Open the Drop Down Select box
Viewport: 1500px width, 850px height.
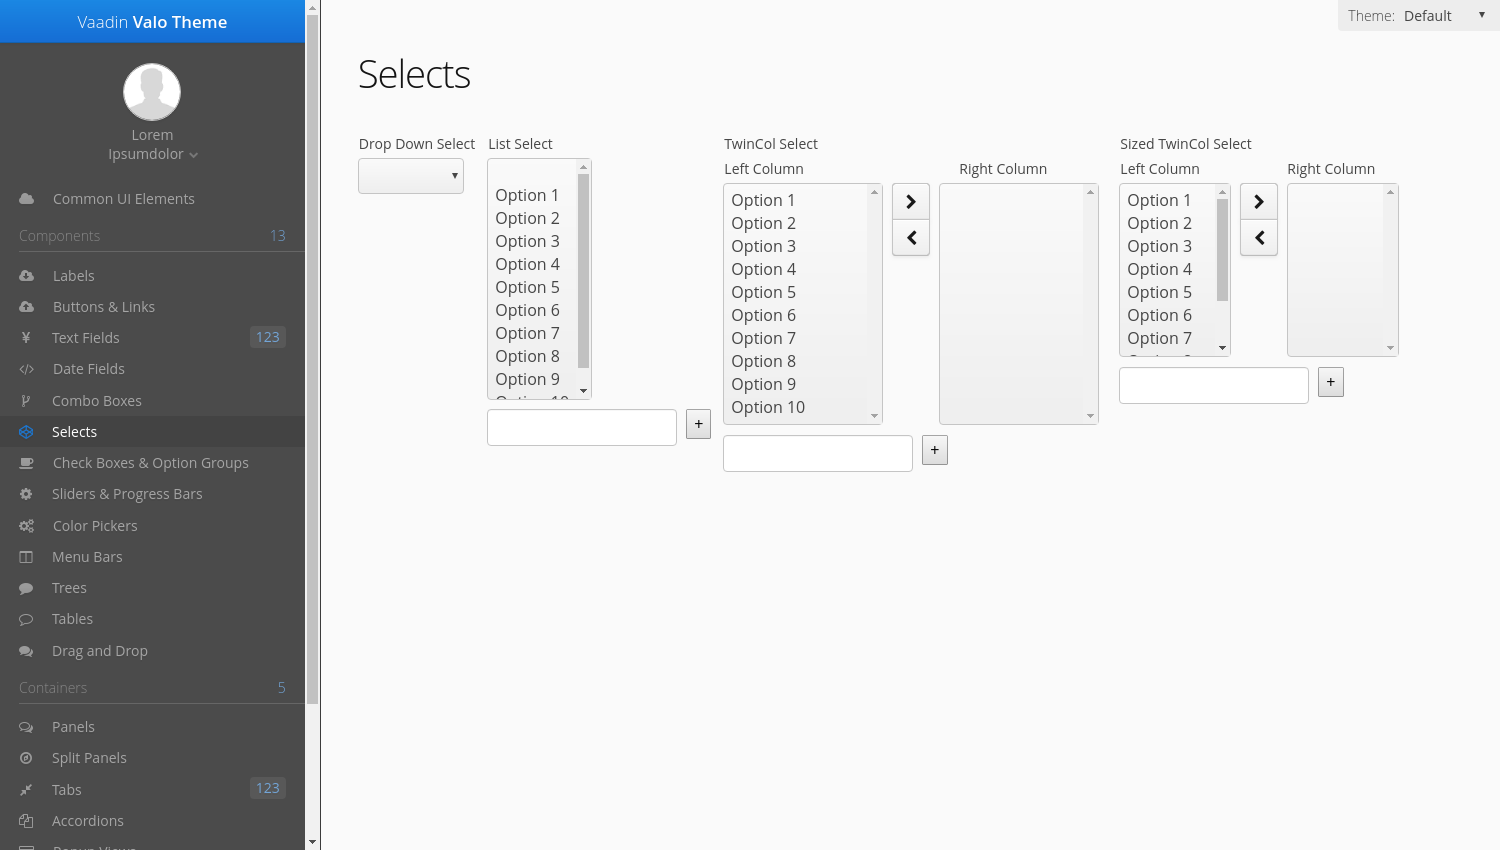[411, 176]
